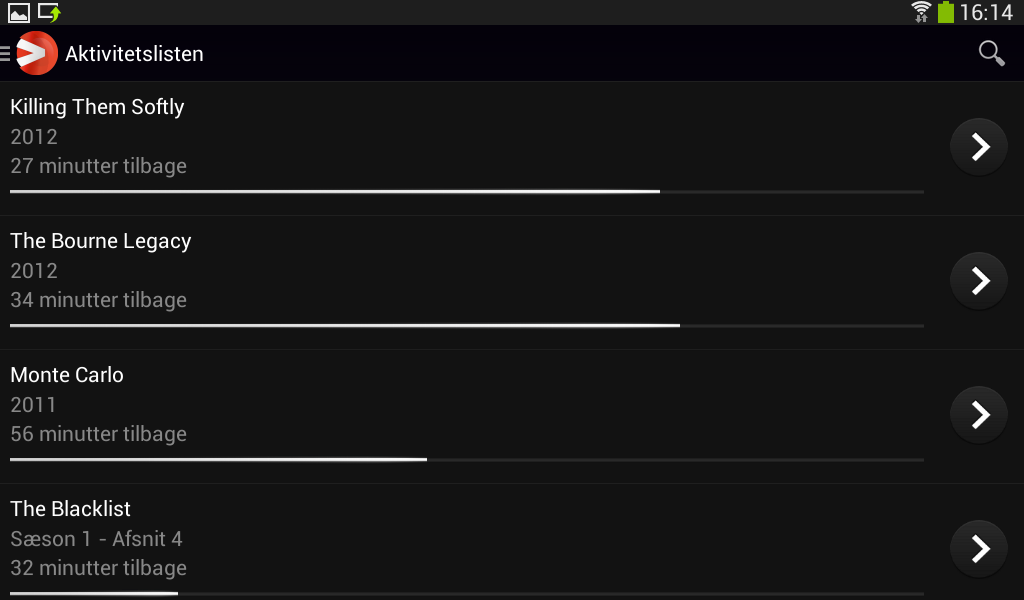This screenshot has width=1024, height=600.
Task: Open The Bourne Legacy arrow button
Action: click(x=979, y=281)
